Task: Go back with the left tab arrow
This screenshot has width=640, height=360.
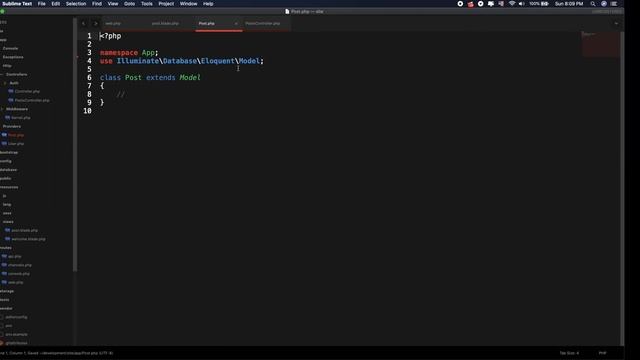Action: [84, 23]
